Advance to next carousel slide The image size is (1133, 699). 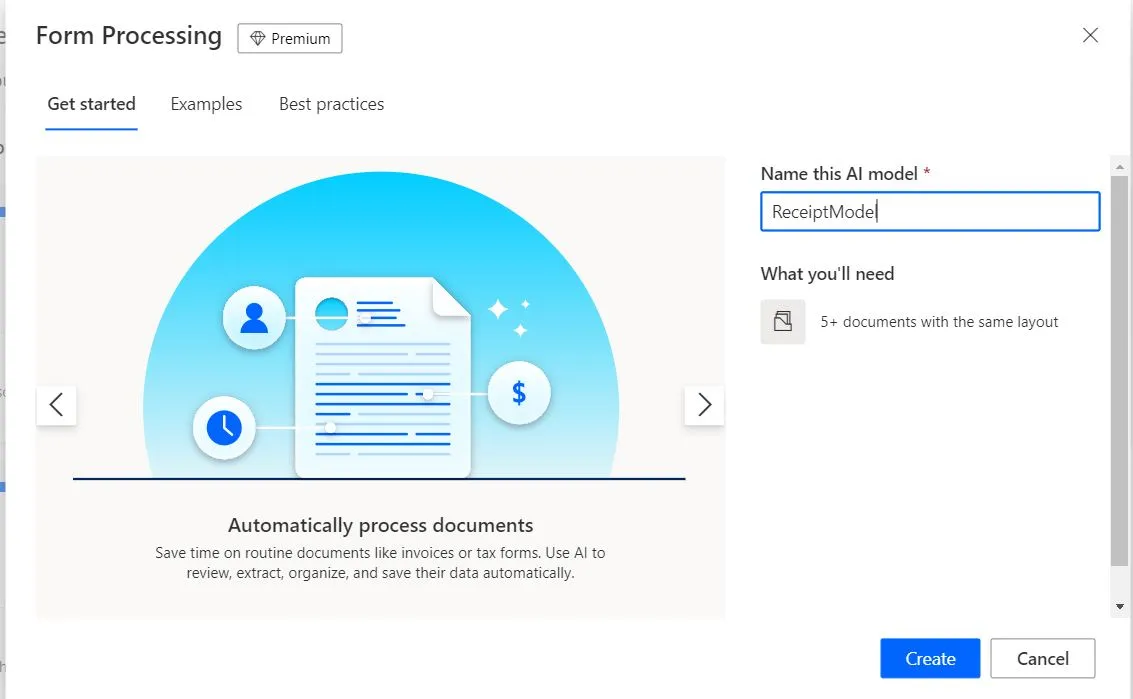[704, 405]
